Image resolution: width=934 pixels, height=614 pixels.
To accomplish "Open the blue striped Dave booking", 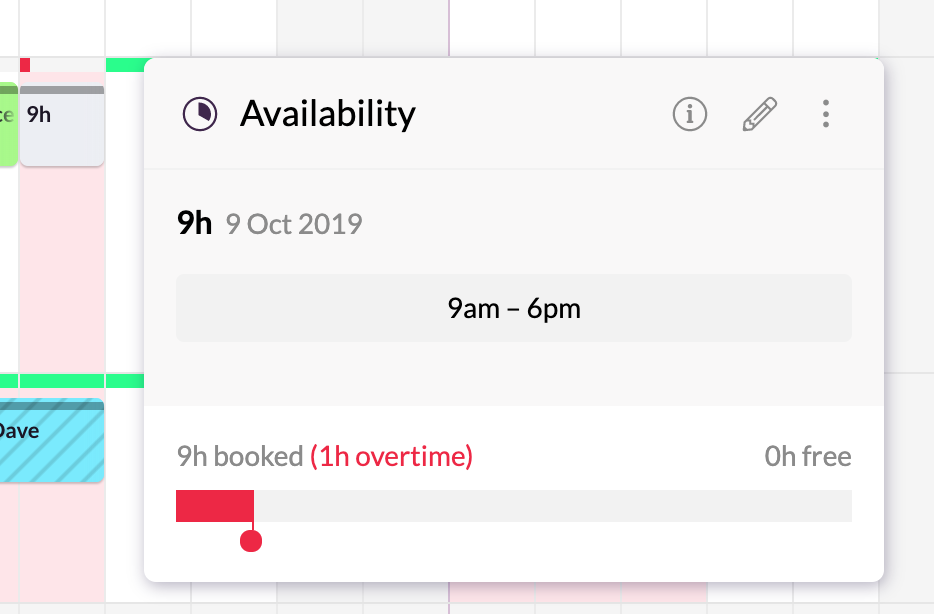I will point(52,441).
